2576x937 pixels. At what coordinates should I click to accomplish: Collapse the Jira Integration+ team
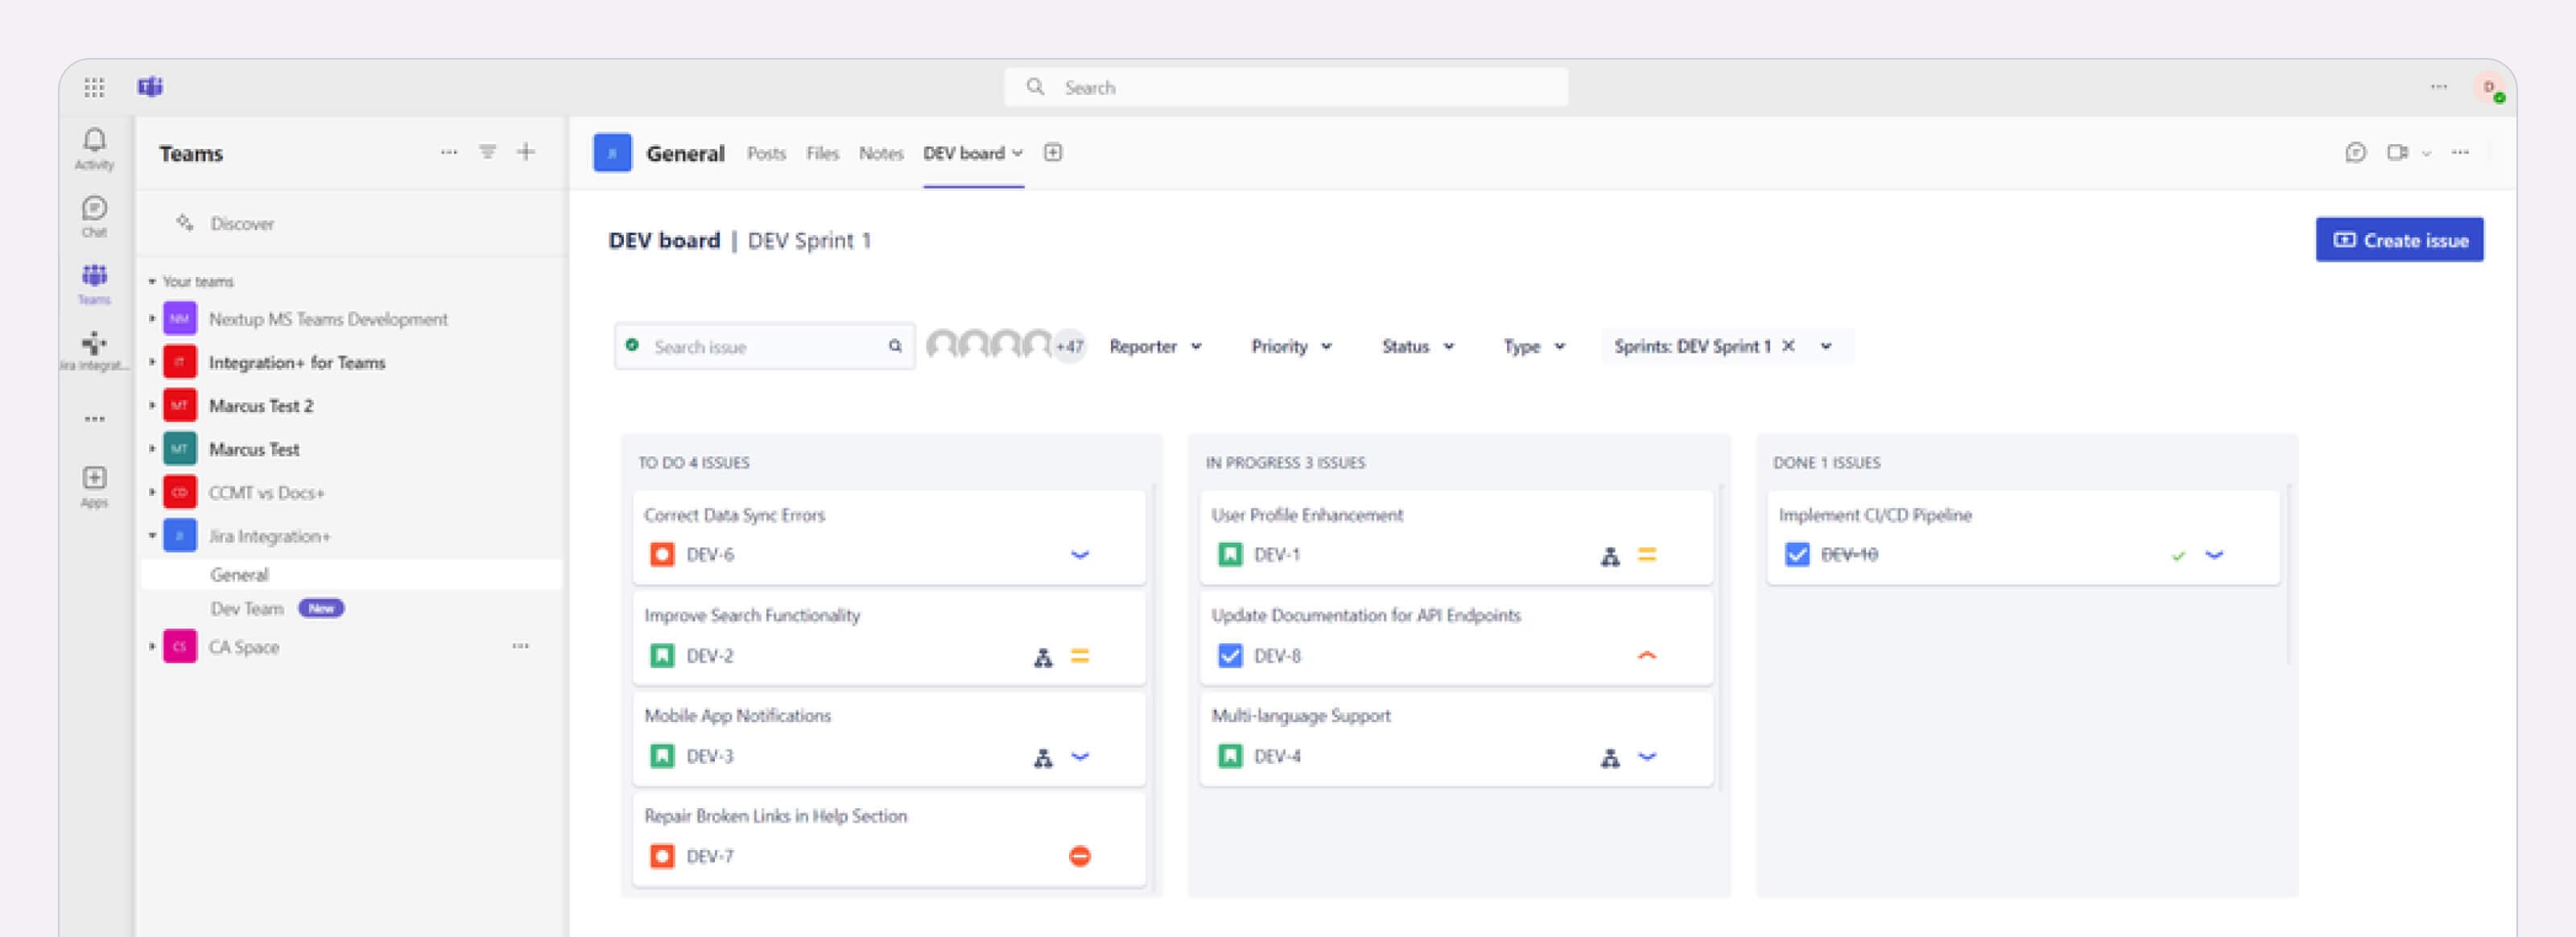point(152,536)
